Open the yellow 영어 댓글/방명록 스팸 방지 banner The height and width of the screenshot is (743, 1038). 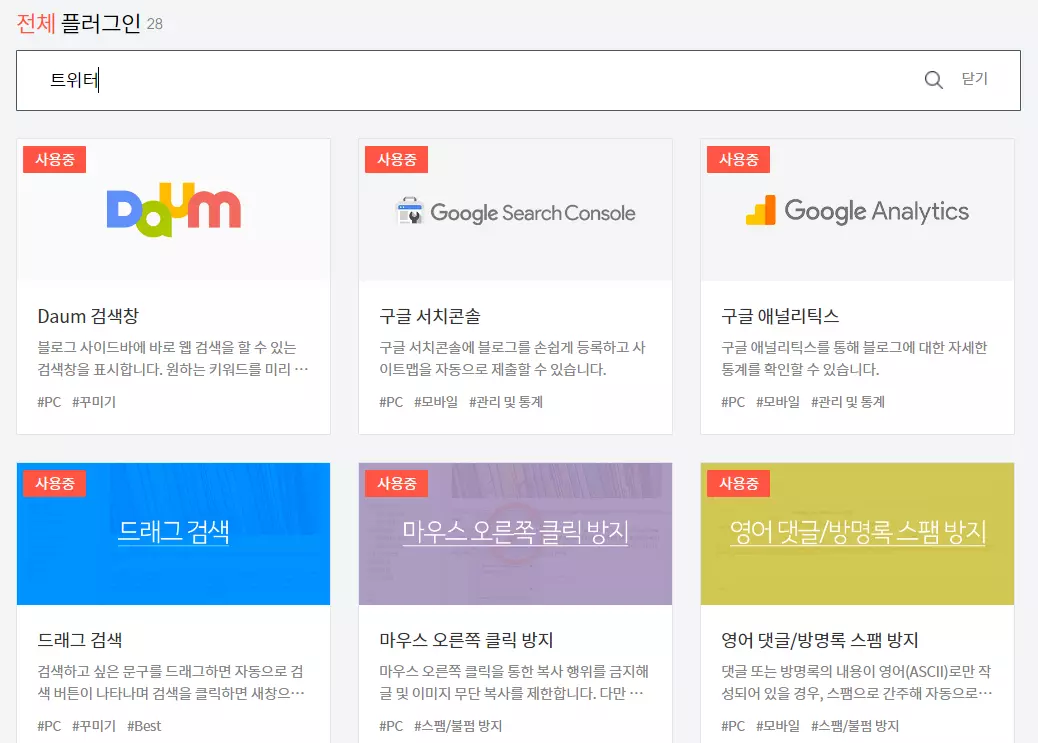857,534
